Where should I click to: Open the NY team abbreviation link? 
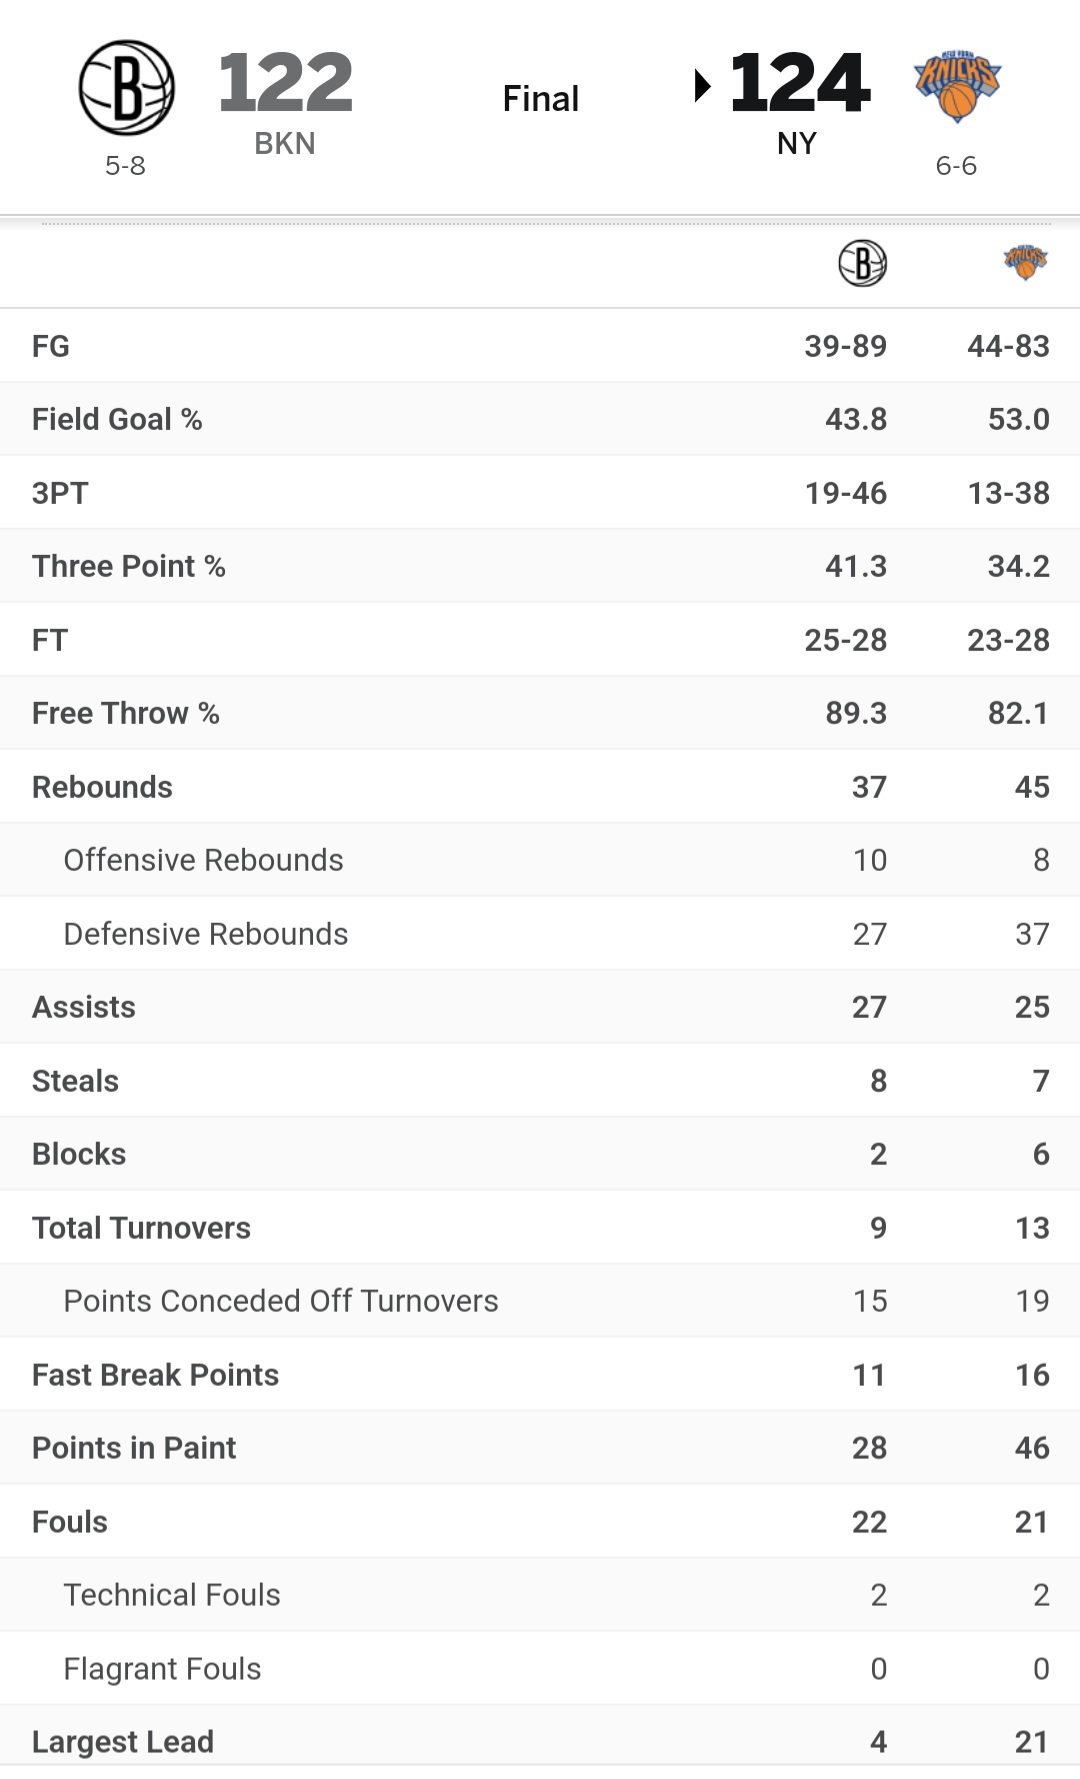tap(797, 144)
